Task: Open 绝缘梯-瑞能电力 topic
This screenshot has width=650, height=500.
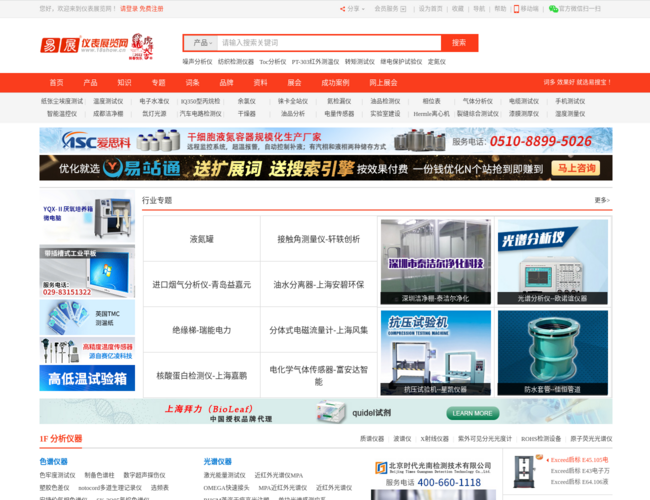Action: coord(202,330)
